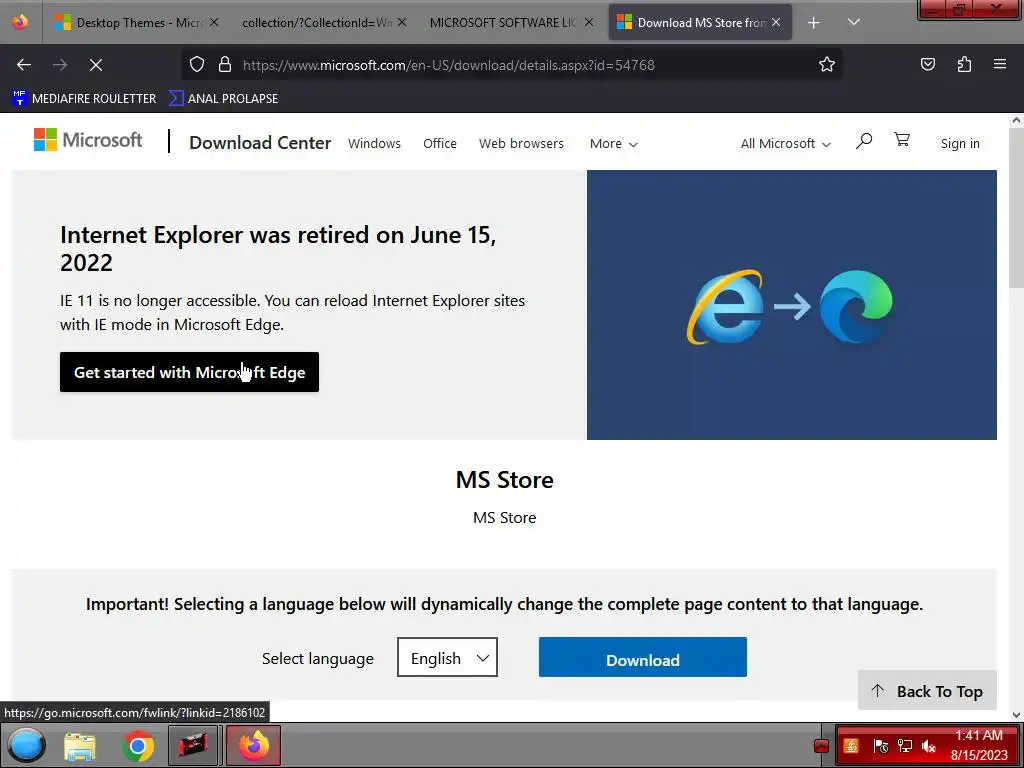Click the page vertical scrollbar thumb
The width and height of the screenshot is (1024, 768).
point(1016,207)
